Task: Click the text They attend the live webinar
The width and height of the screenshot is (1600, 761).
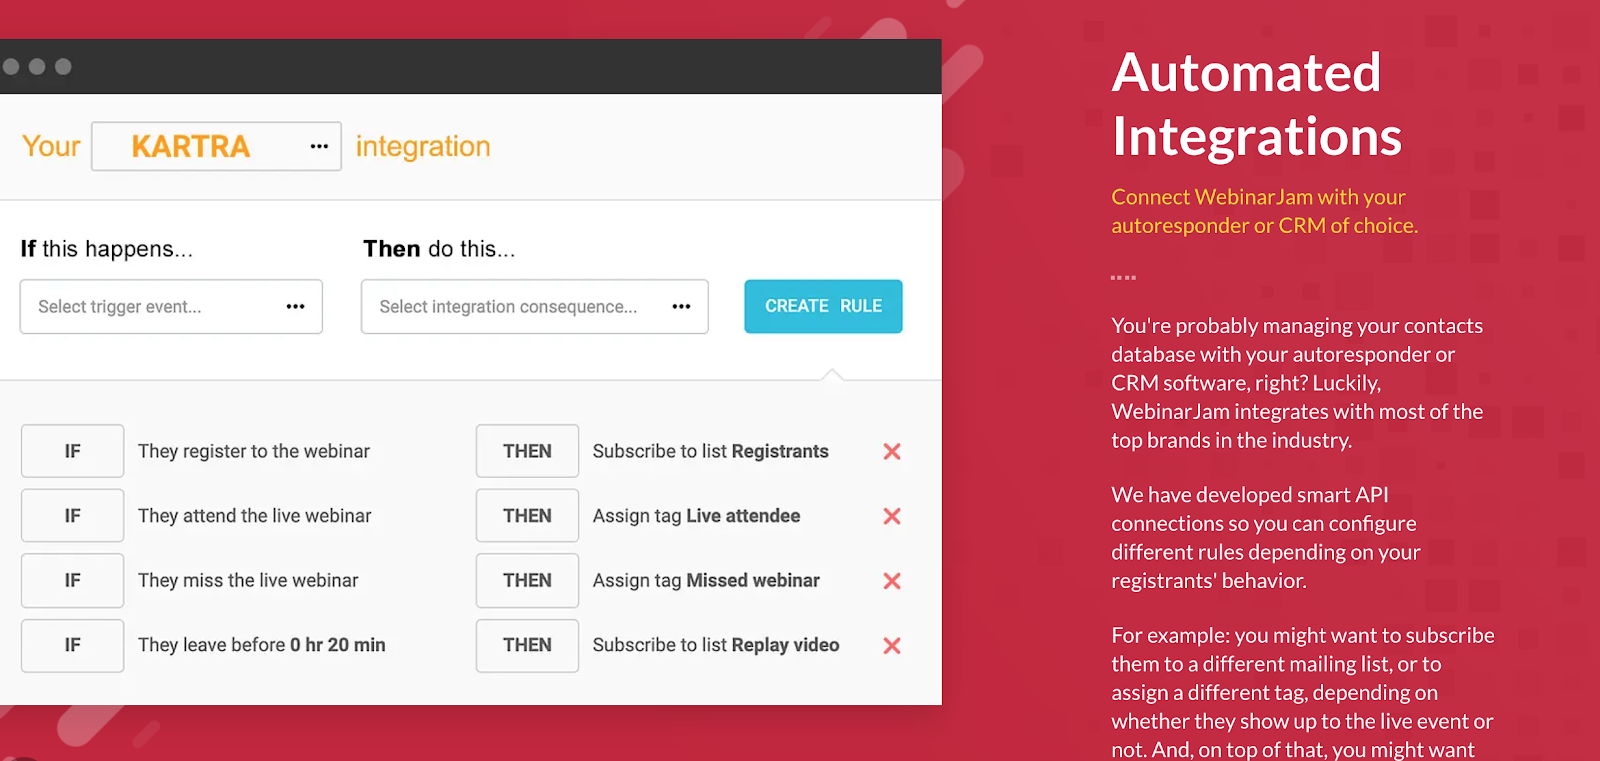Action: point(254,516)
